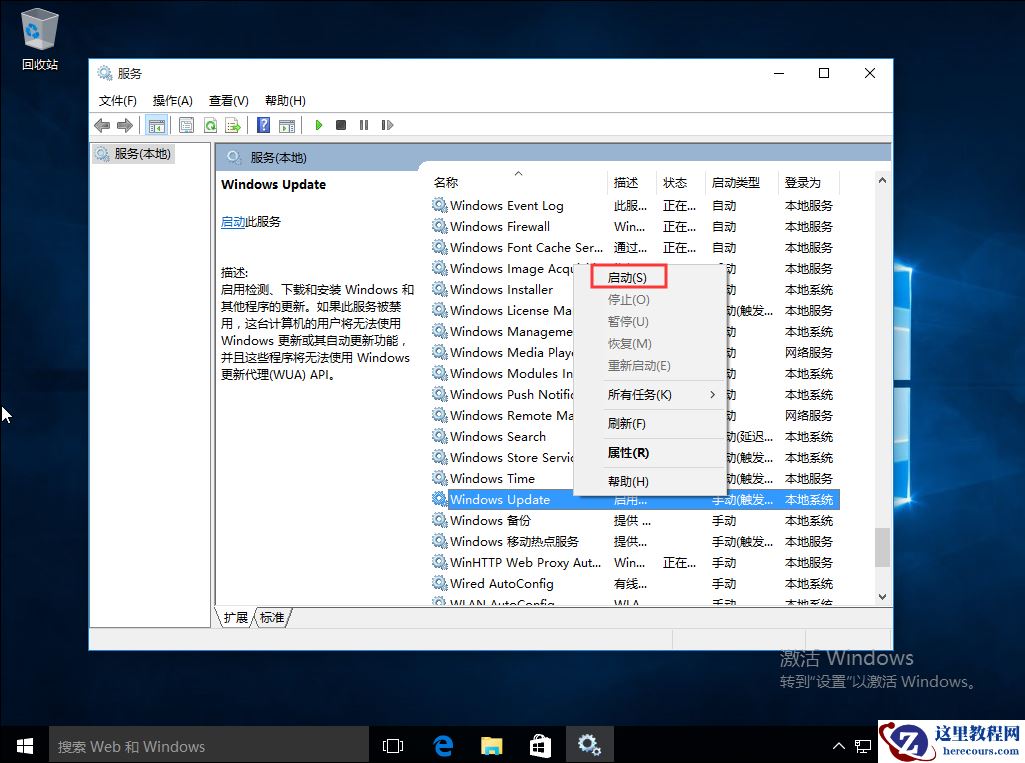Image resolution: width=1025 pixels, height=763 pixels.
Task: Click the 状态 column header
Action: point(678,182)
